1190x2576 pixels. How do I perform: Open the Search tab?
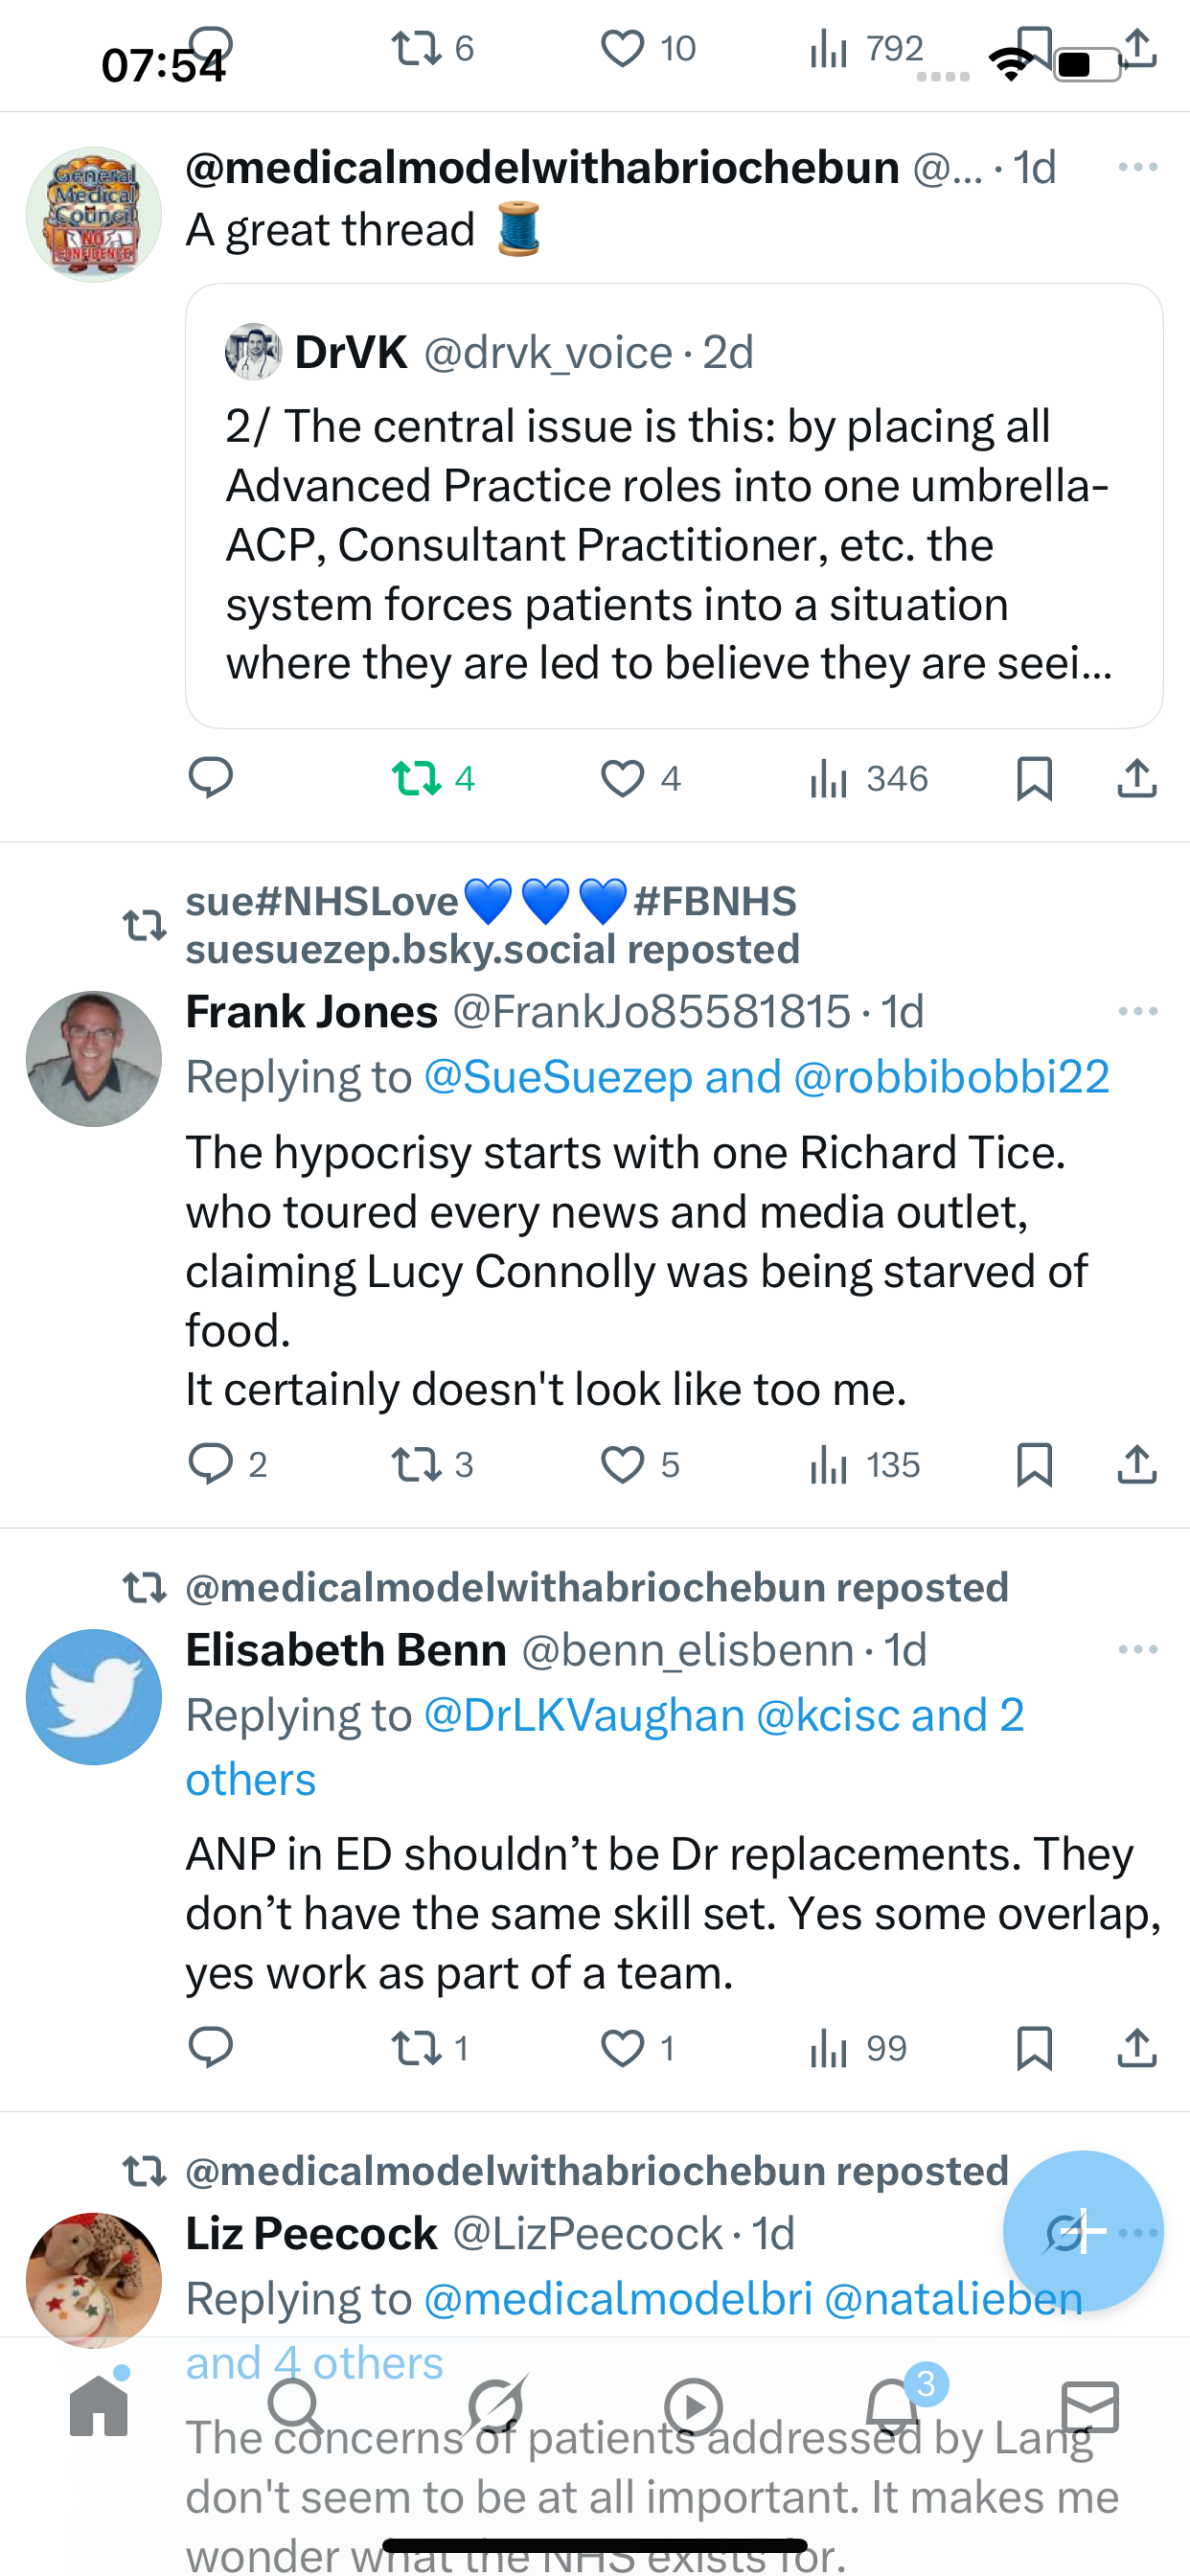pos(295,2407)
